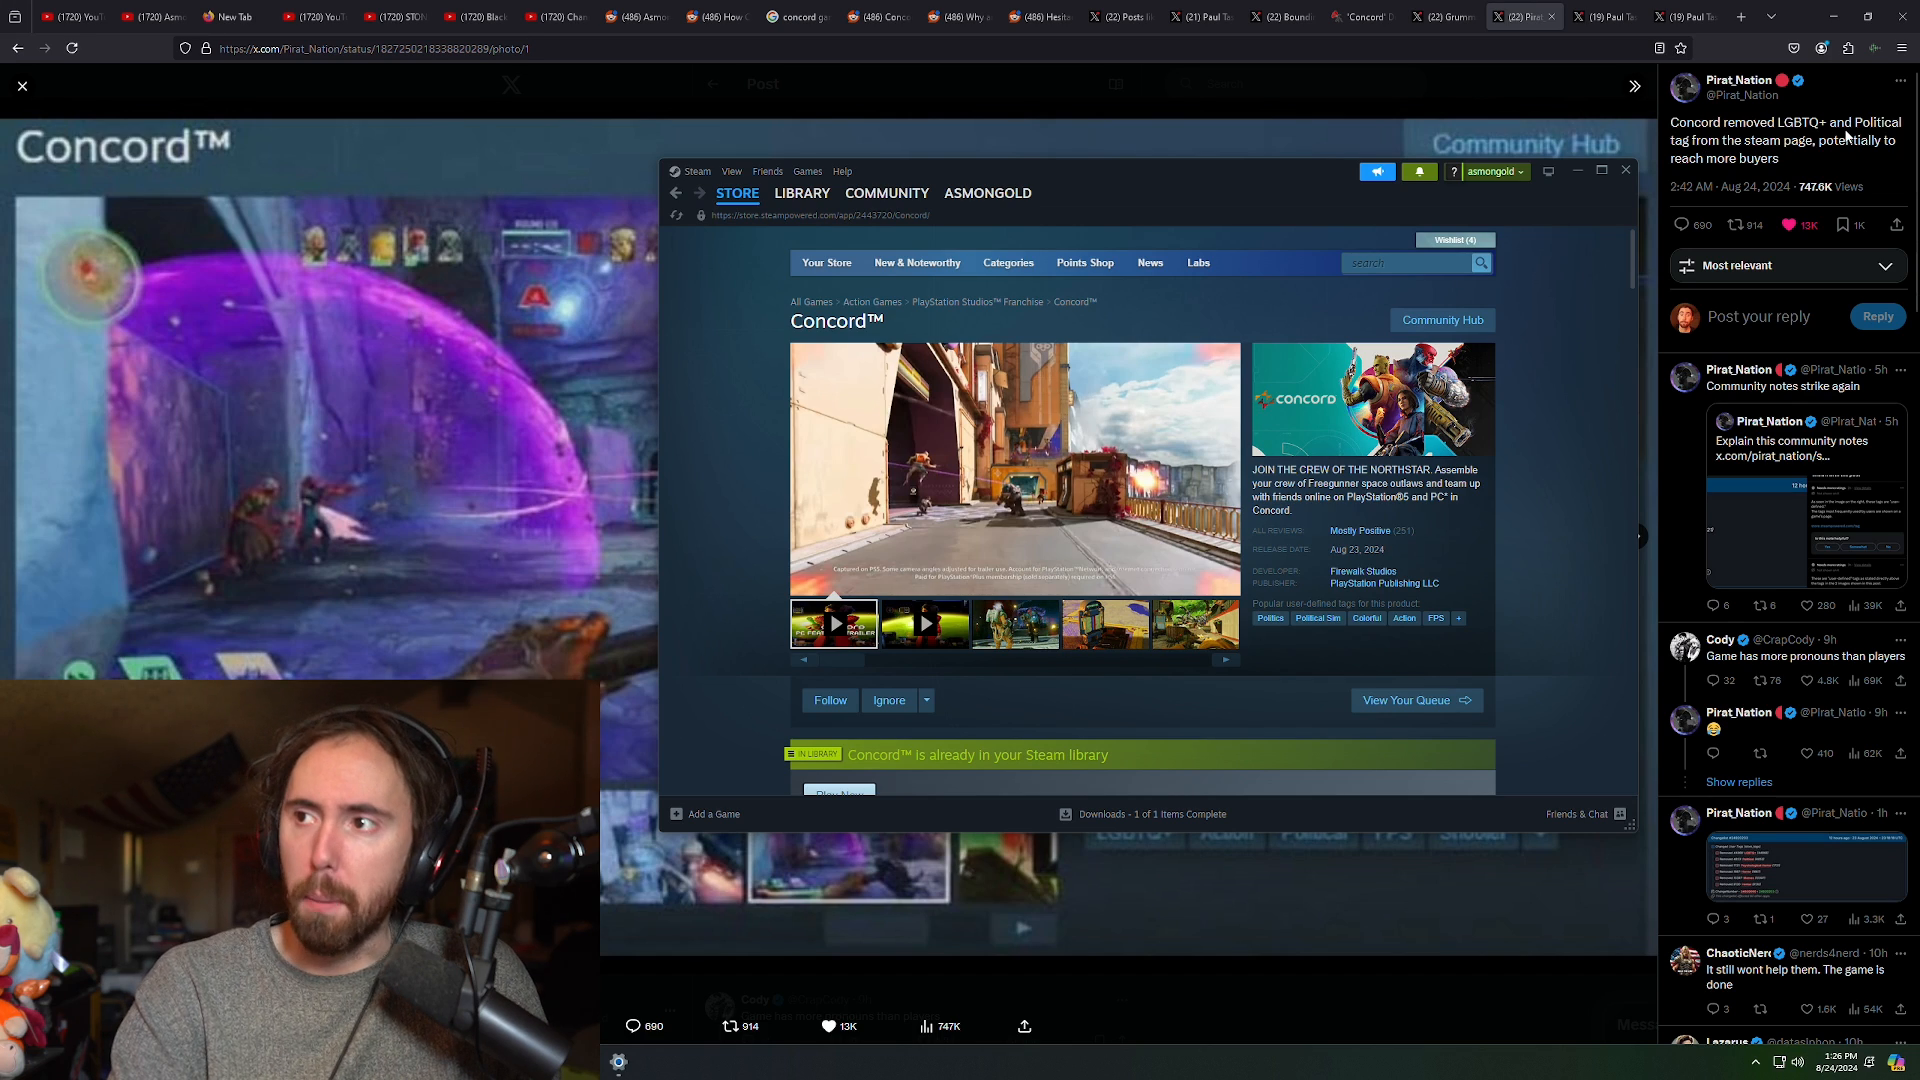The image size is (1920, 1080).
Task: Open Steam notifications bell
Action: click(x=1419, y=171)
